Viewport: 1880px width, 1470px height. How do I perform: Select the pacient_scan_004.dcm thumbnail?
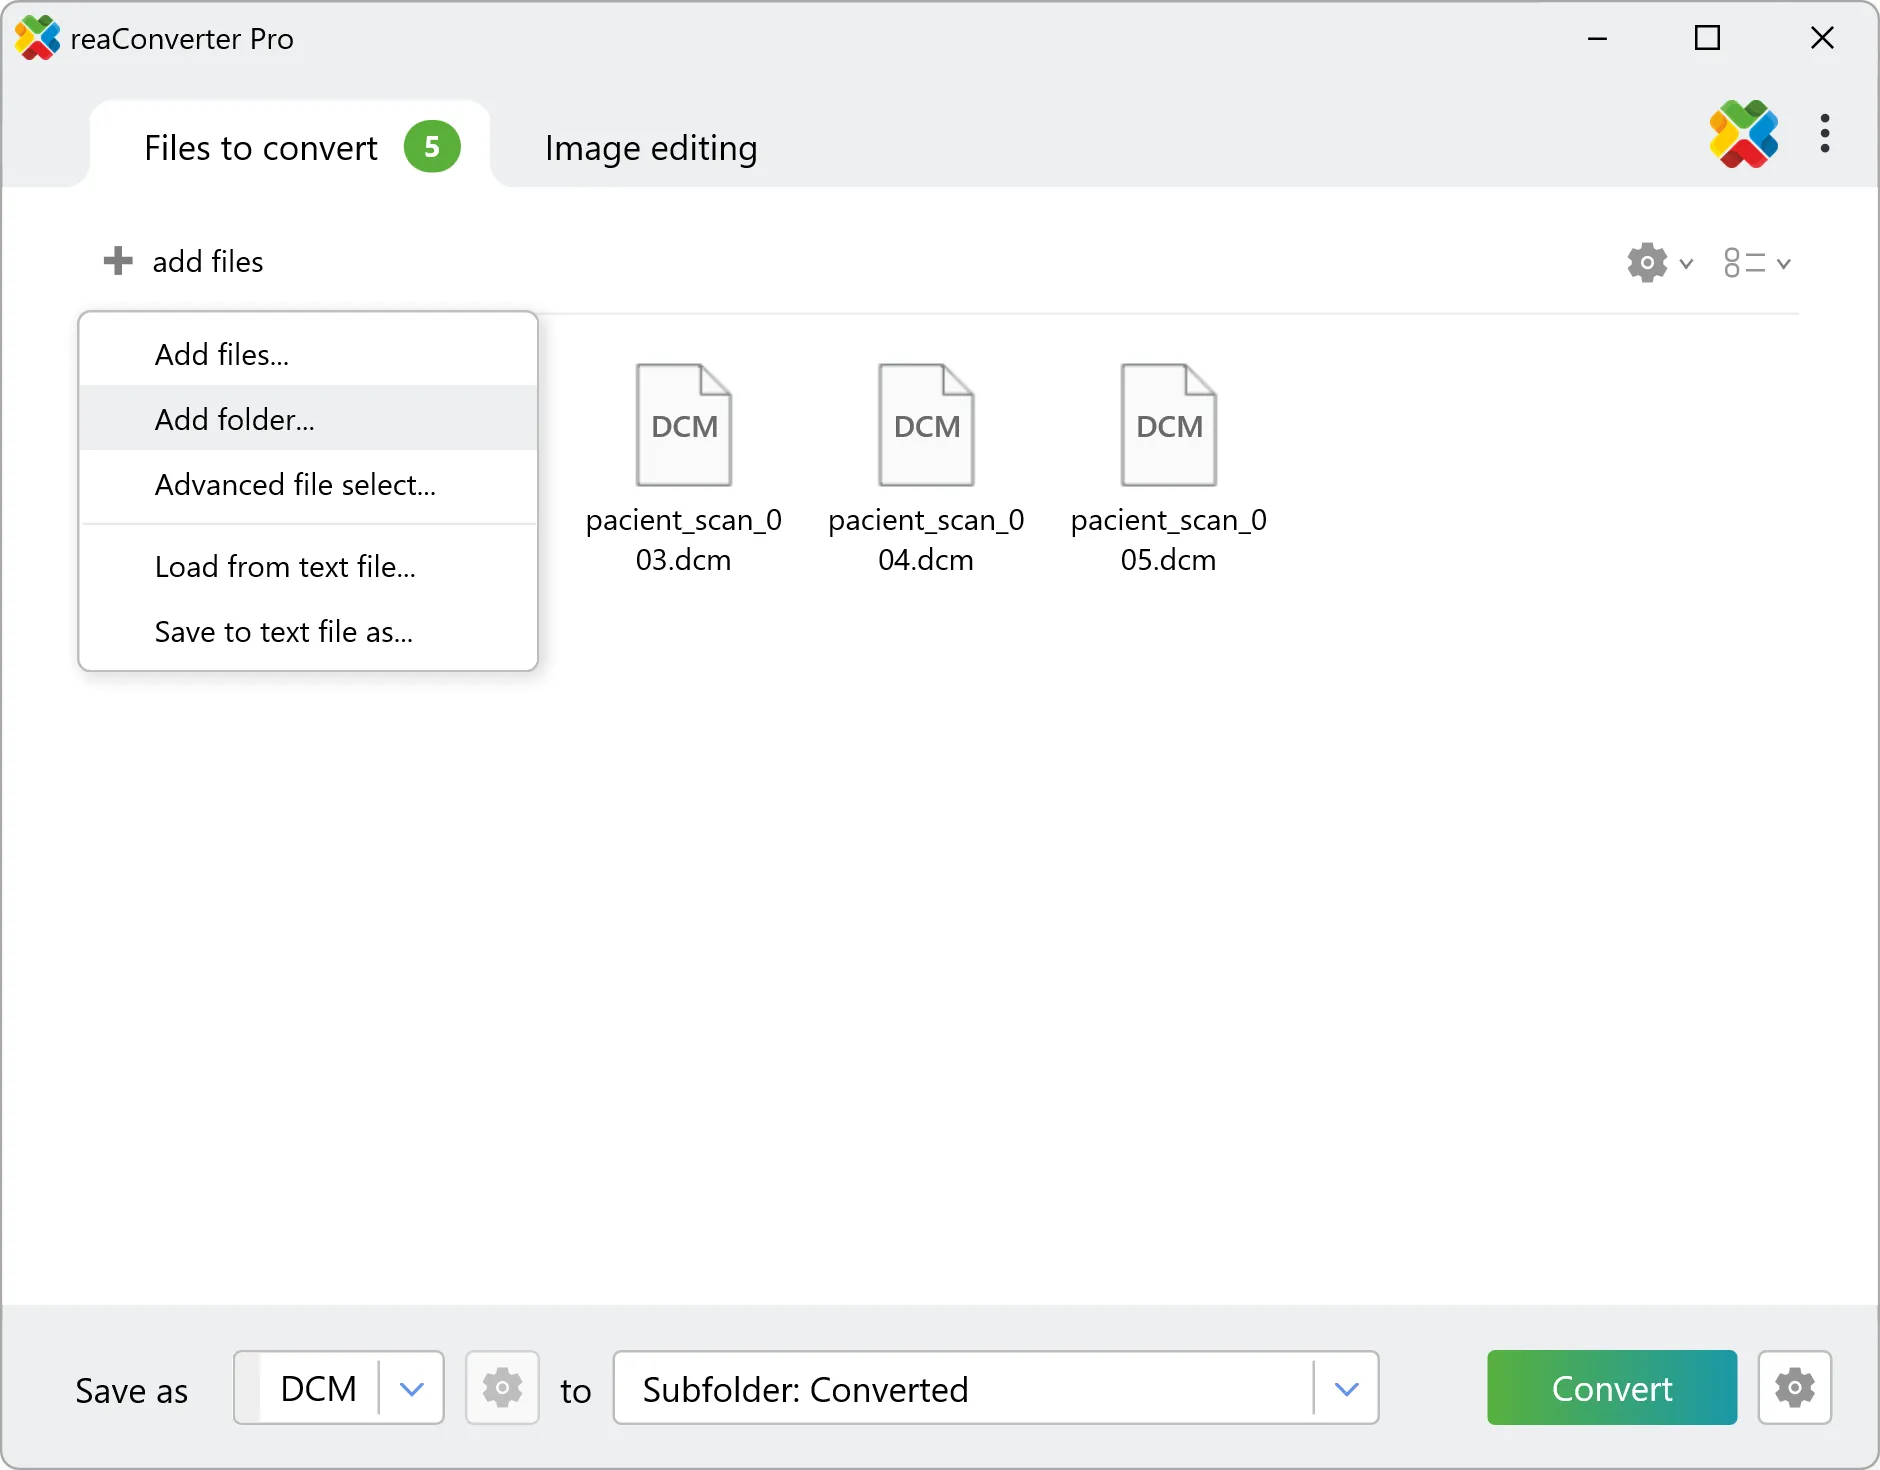[925, 425]
